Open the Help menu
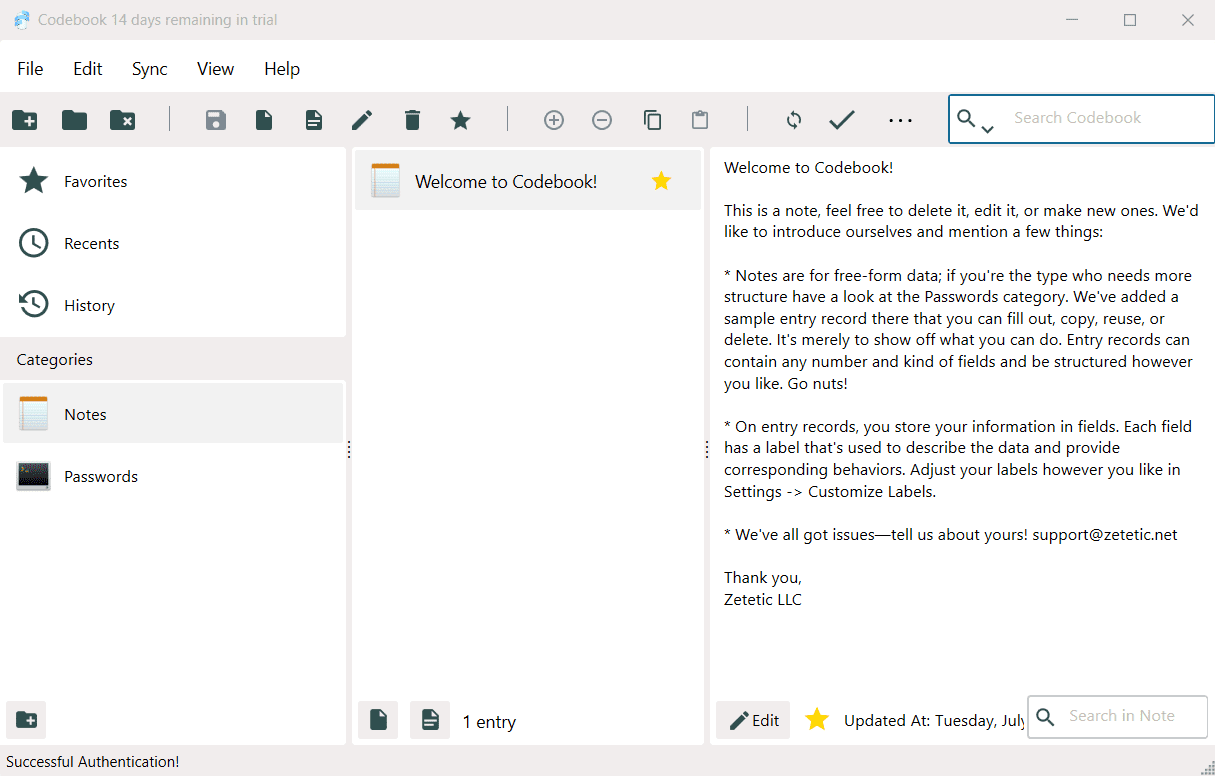This screenshot has height=776, width=1215. point(282,69)
